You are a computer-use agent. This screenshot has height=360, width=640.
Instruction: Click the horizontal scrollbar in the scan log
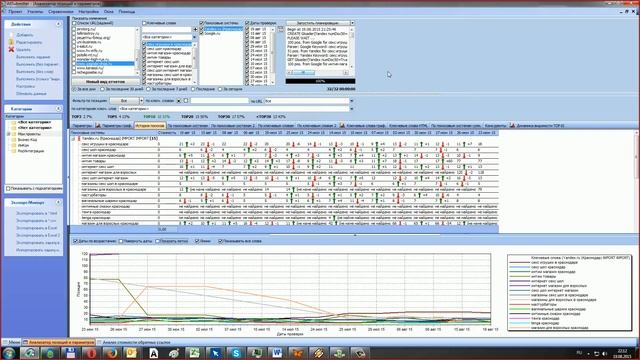coord(317,72)
